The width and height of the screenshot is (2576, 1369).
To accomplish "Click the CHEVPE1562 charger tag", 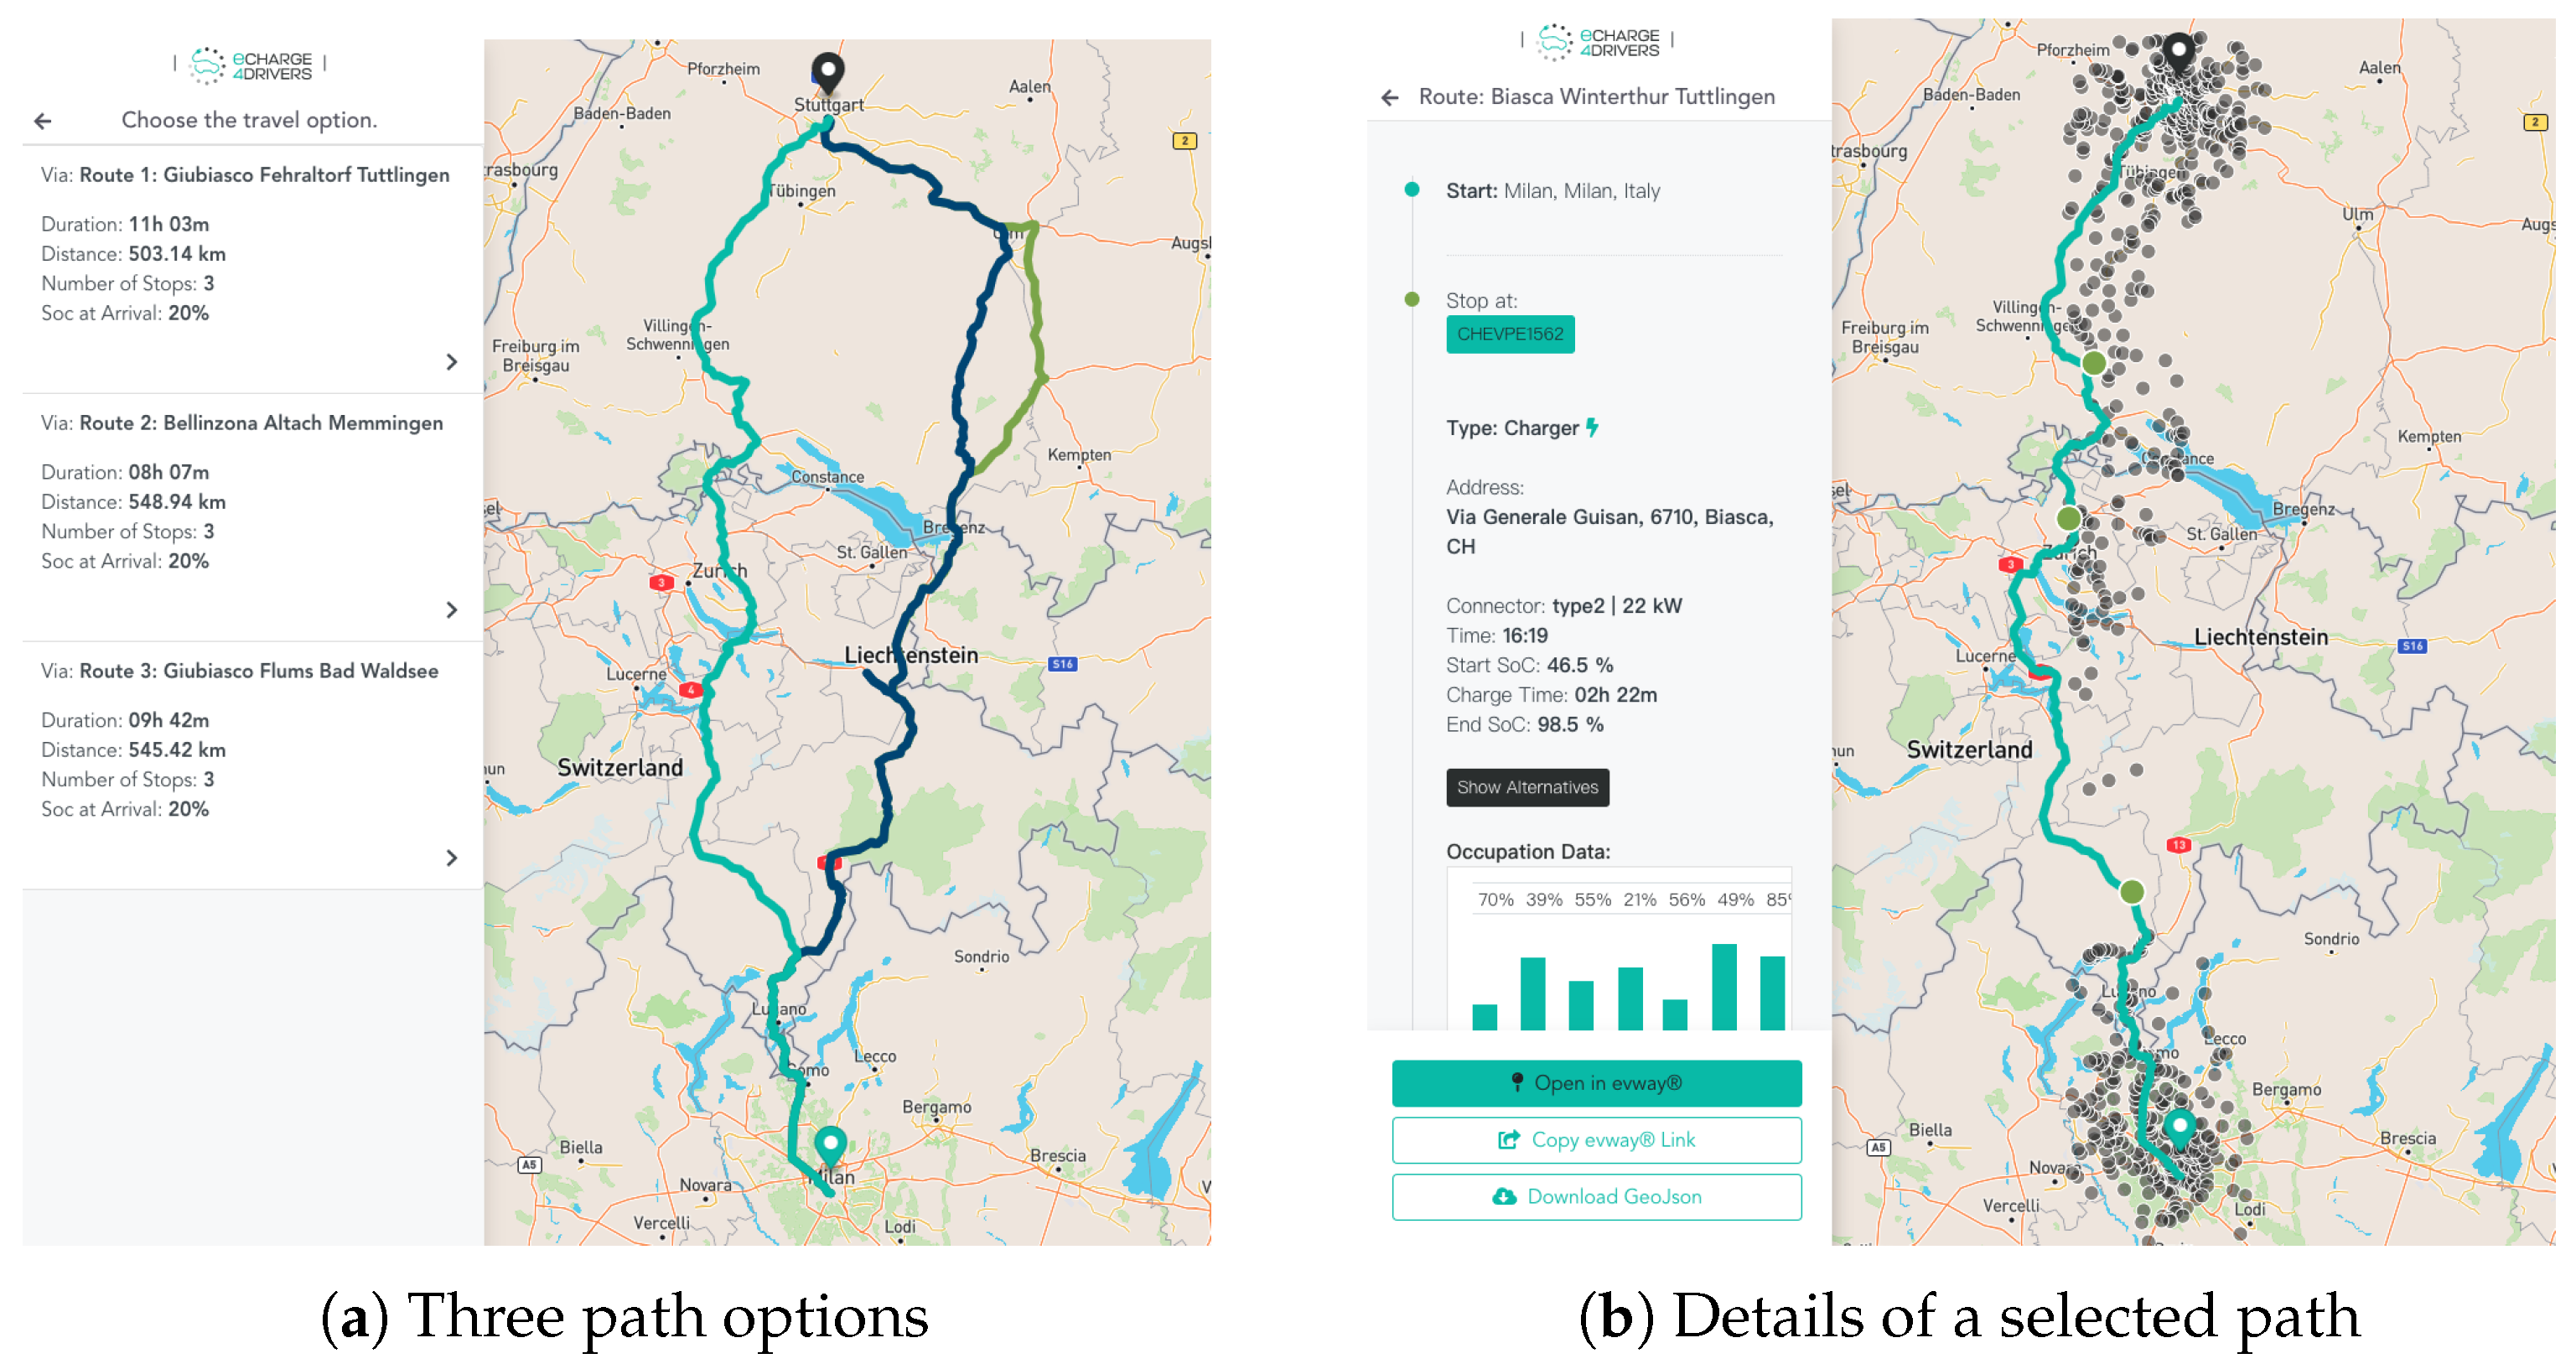I will click(1510, 334).
